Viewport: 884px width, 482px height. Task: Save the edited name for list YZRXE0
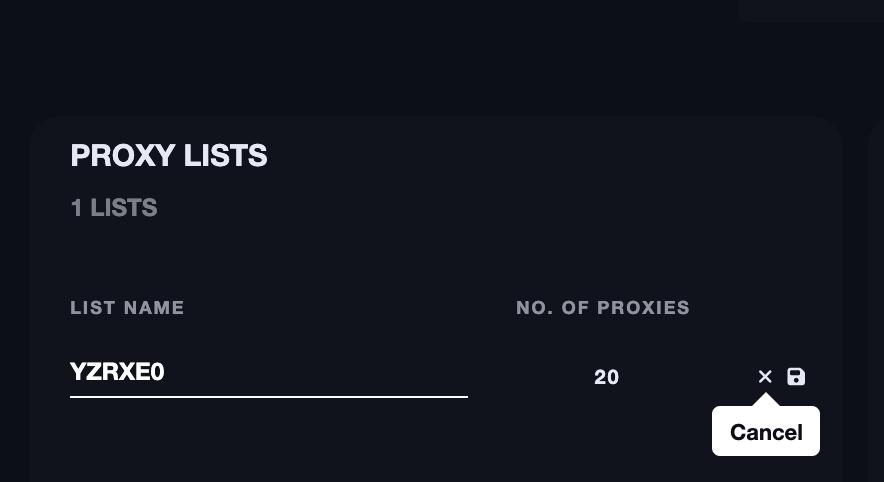coord(796,377)
